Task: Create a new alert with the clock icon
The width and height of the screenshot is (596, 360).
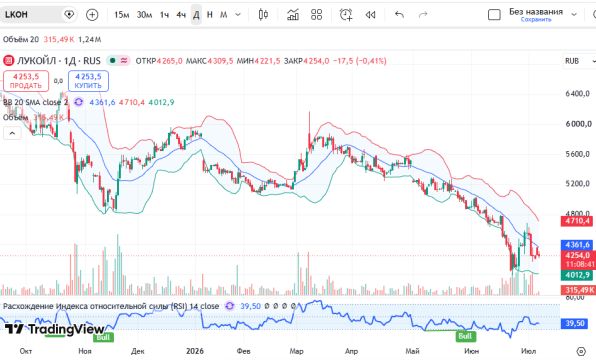Action: click(346, 15)
